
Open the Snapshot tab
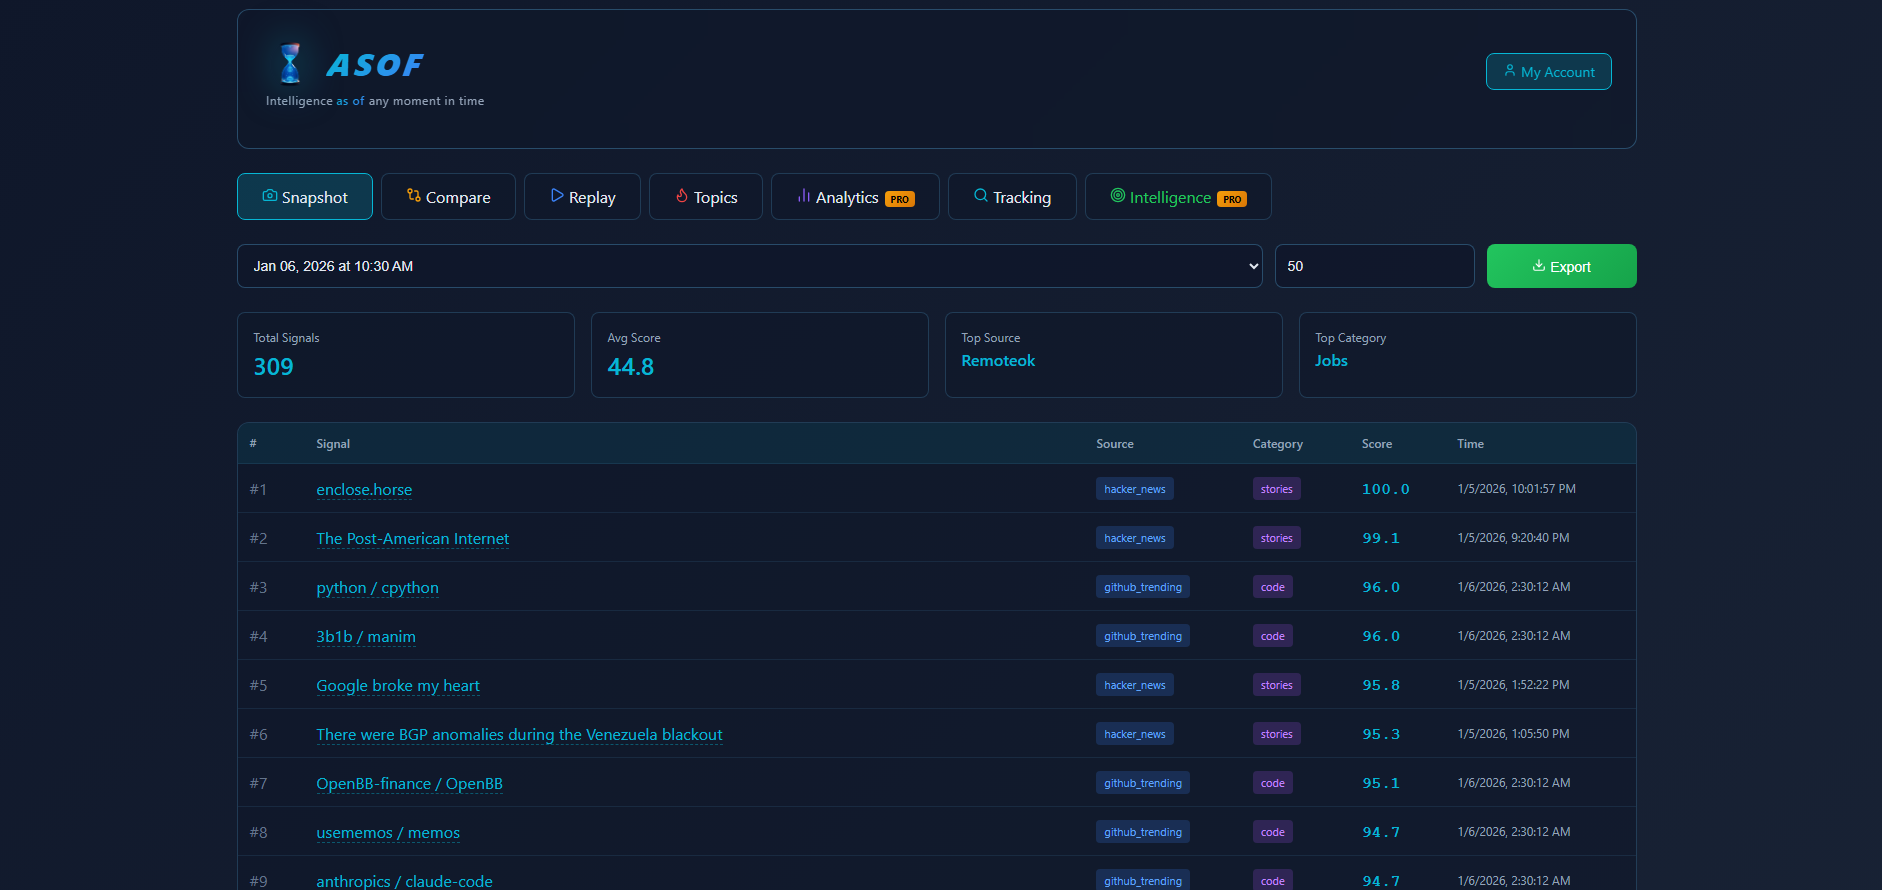coord(305,197)
